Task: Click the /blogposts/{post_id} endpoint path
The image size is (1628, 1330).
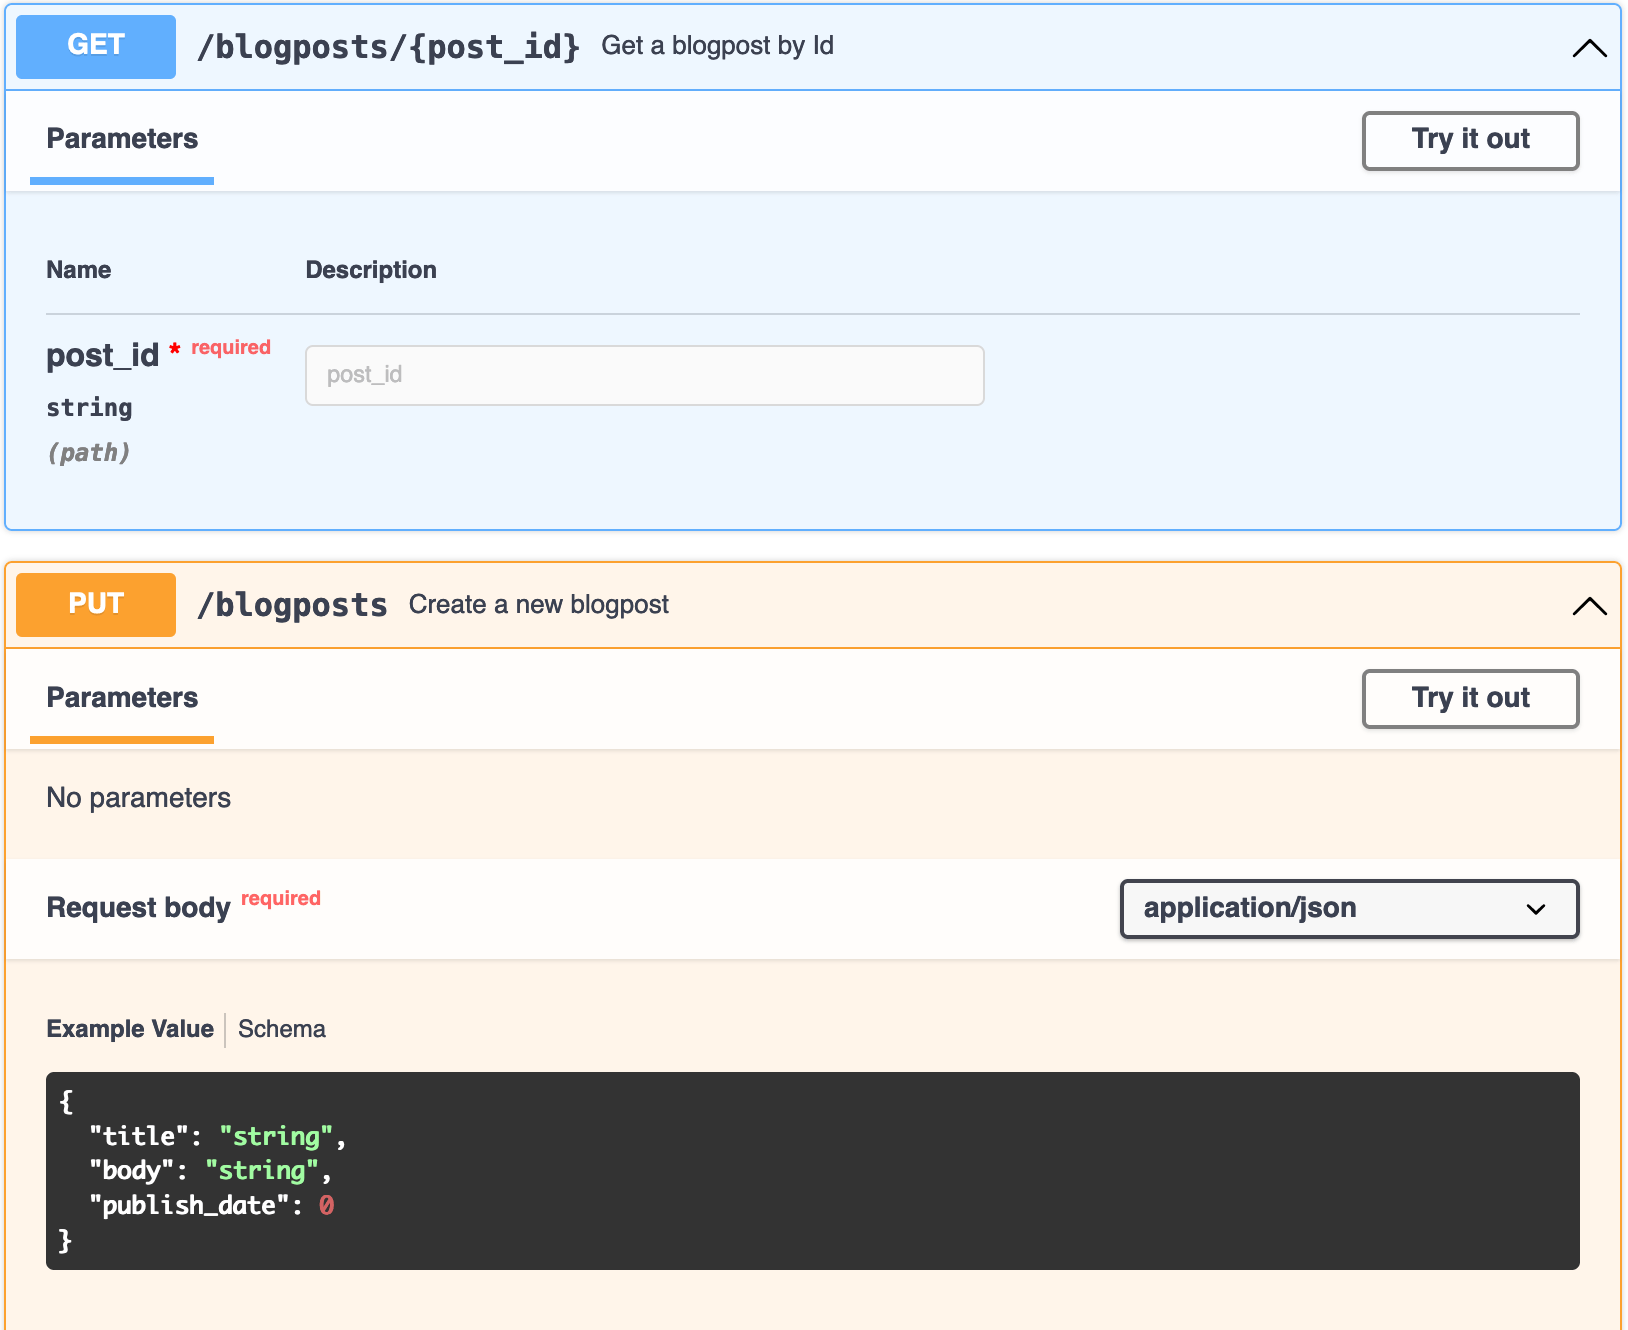Action: pyautogui.click(x=390, y=46)
